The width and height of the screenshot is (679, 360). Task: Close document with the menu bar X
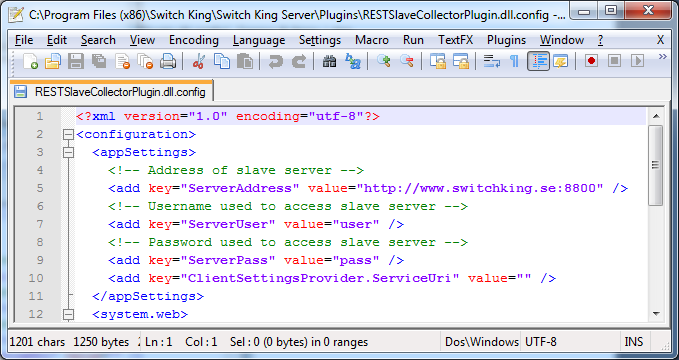(x=660, y=40)
